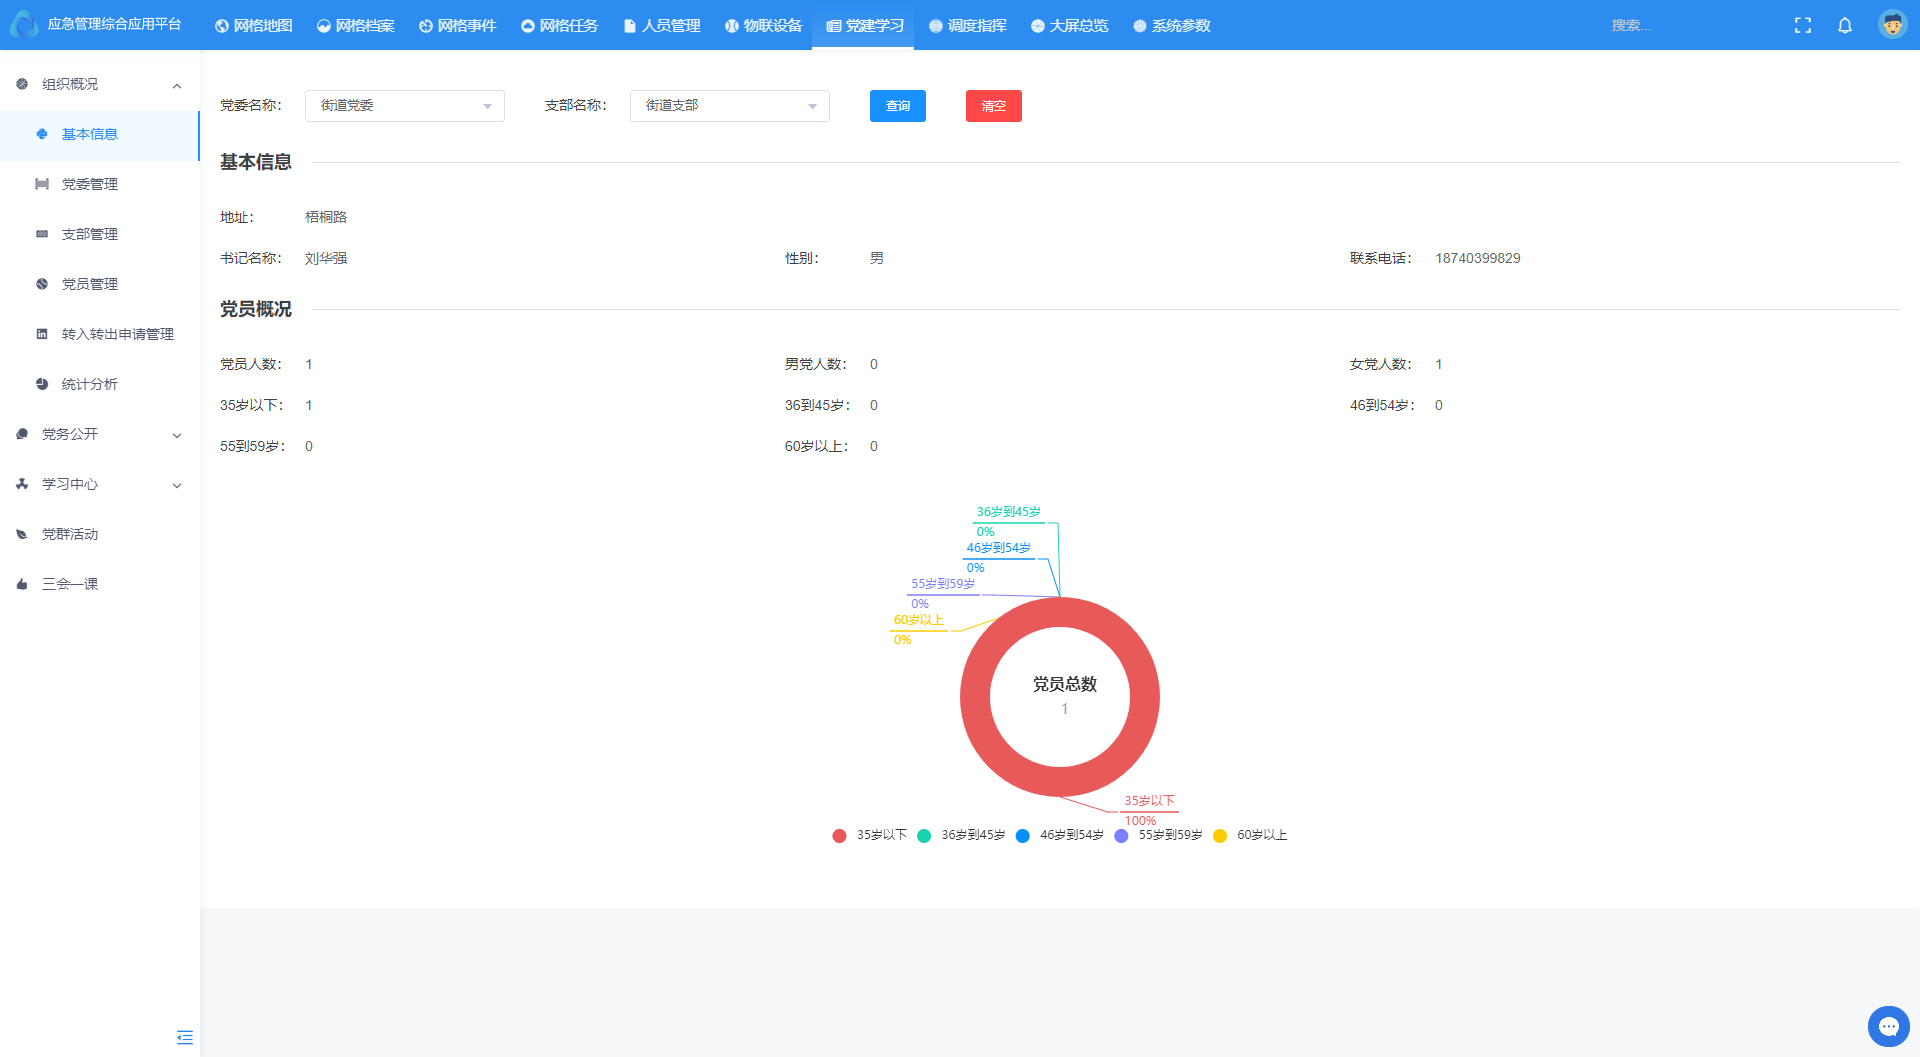The width and height of the screenshot is (1920, 1057).
Task: Toggle 60岁以上 legend item
Action: pos(1250,835)
